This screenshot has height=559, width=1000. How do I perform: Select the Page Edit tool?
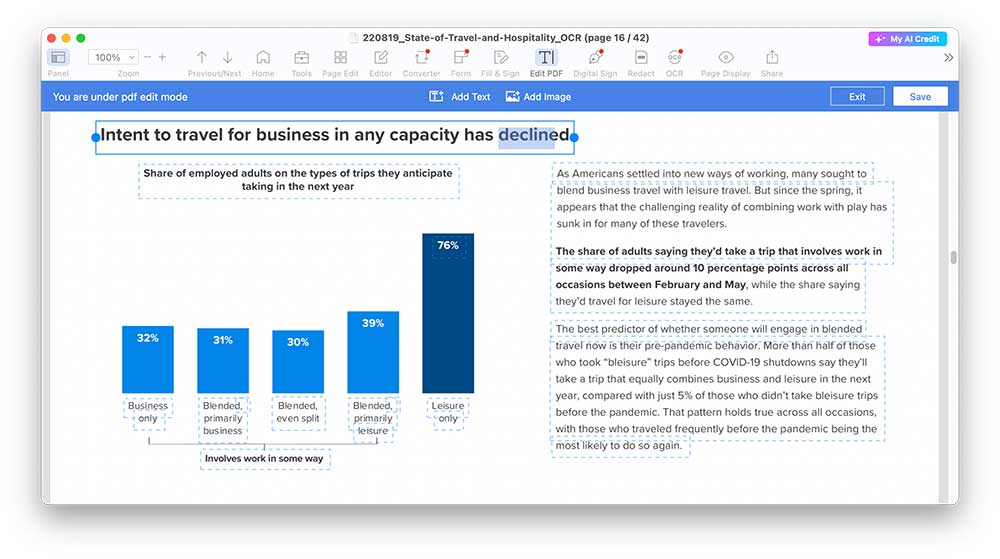coord(340,58)
